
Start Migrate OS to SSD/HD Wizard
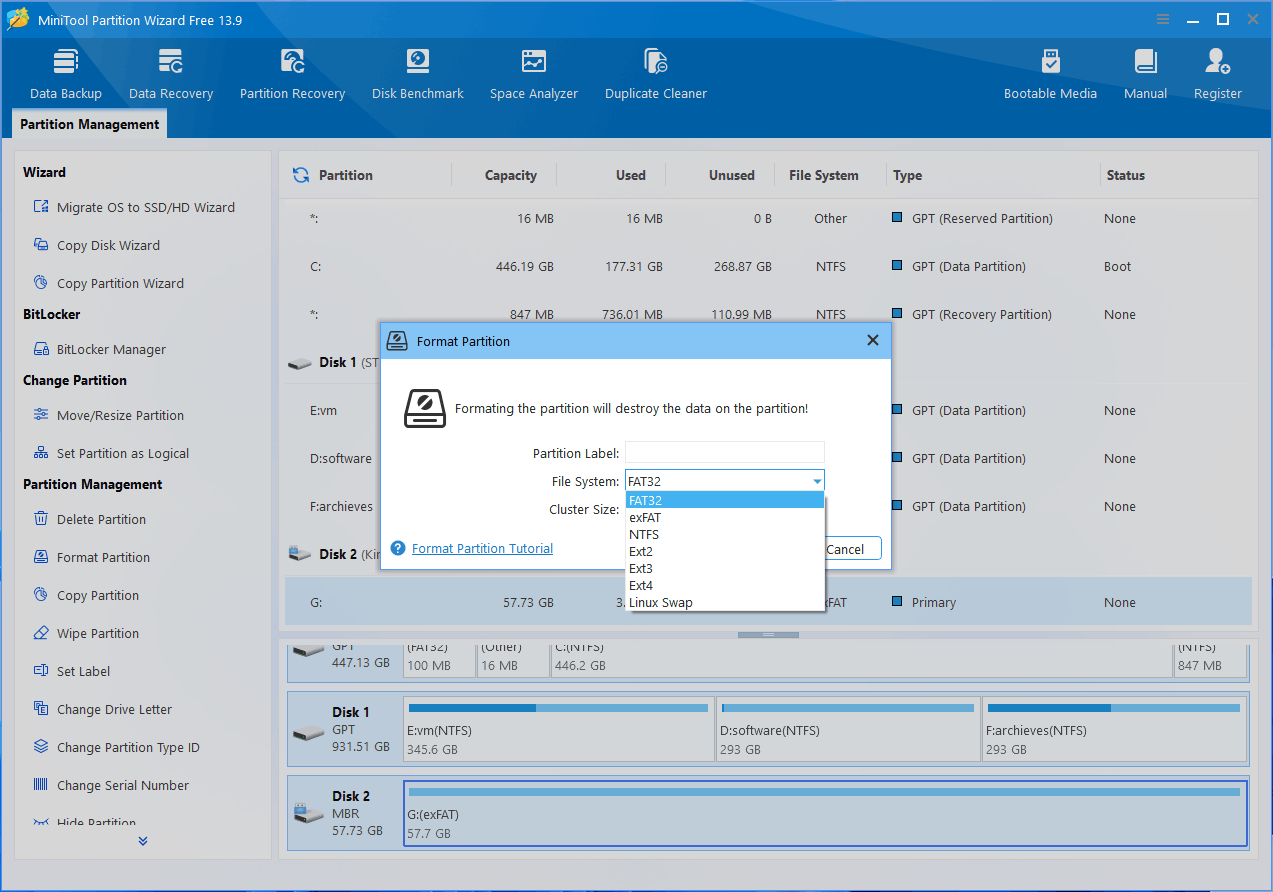(134, 207)
